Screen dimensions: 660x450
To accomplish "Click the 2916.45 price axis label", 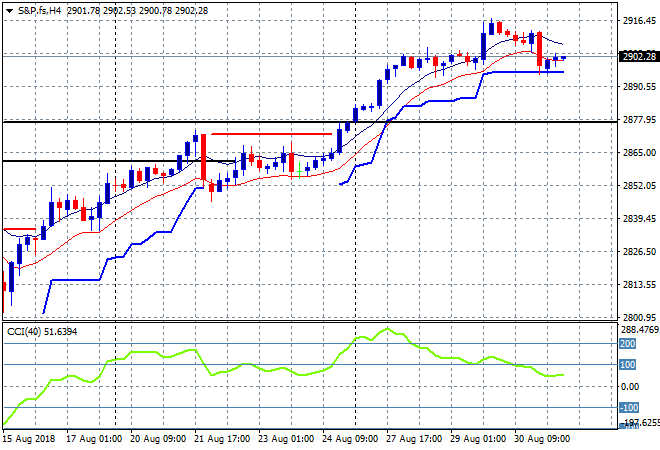I will click(639, 21).
